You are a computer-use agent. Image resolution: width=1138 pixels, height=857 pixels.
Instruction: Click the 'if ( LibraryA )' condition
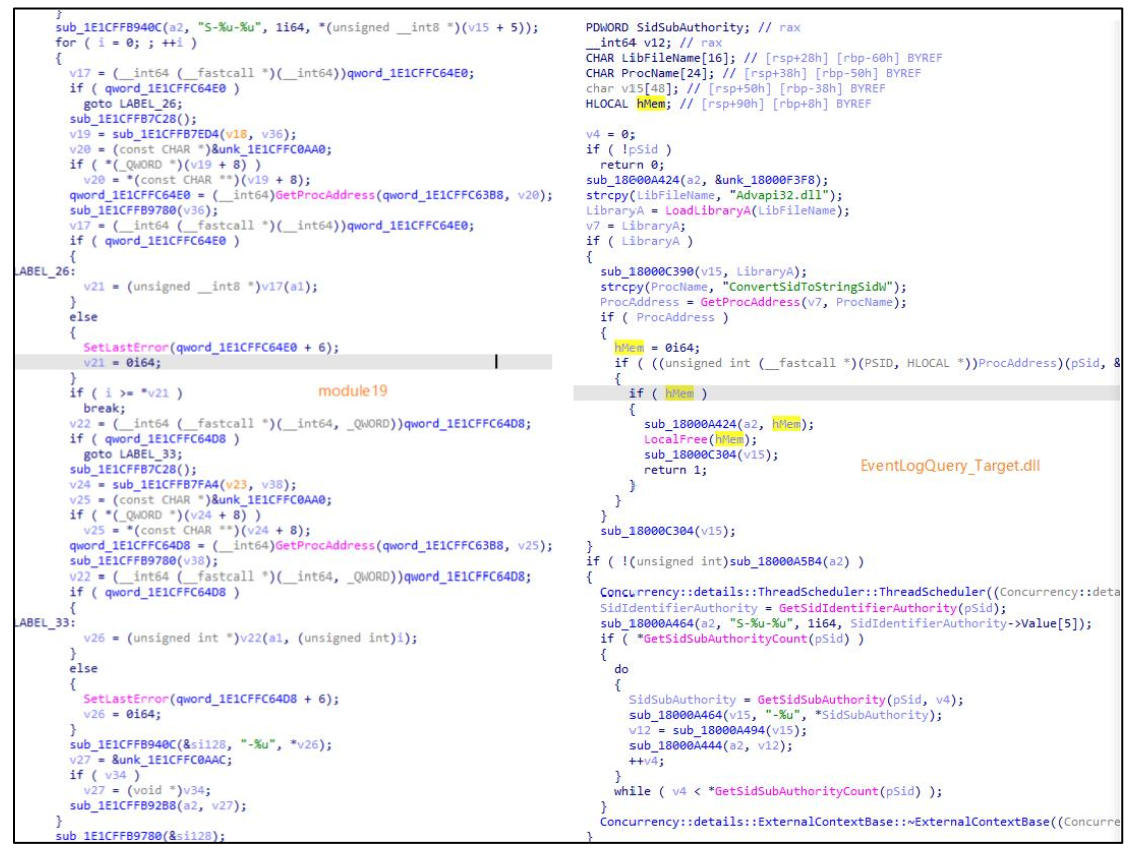(639, 241)
